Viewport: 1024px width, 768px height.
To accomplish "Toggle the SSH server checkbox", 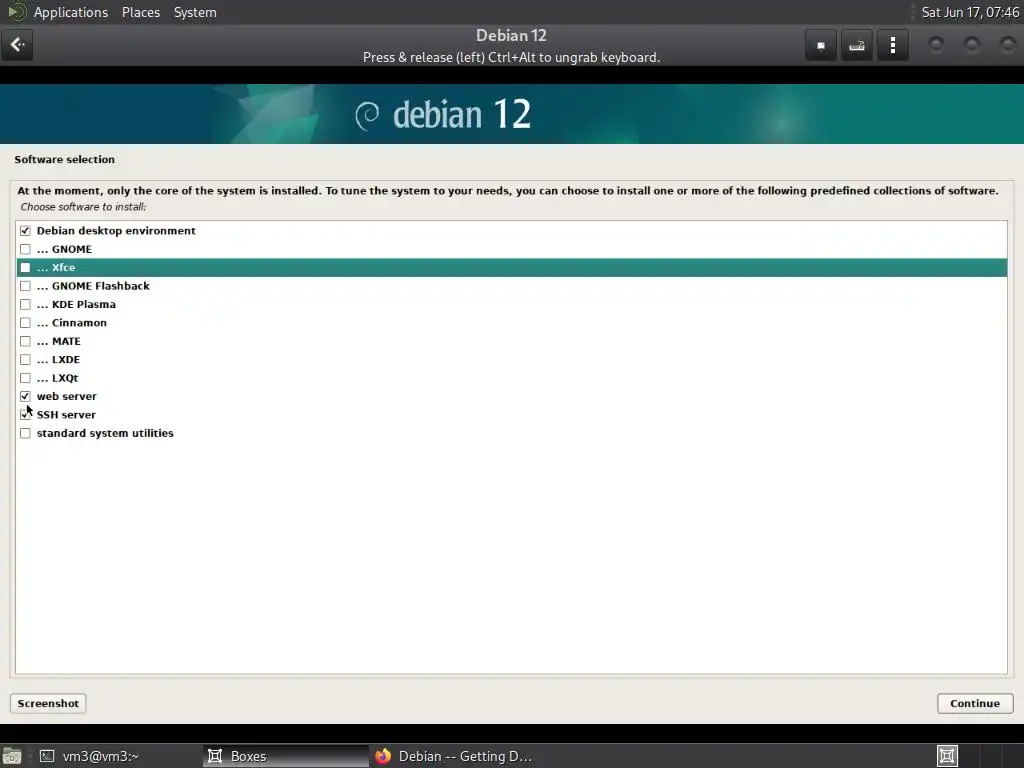I will point(25,414).
